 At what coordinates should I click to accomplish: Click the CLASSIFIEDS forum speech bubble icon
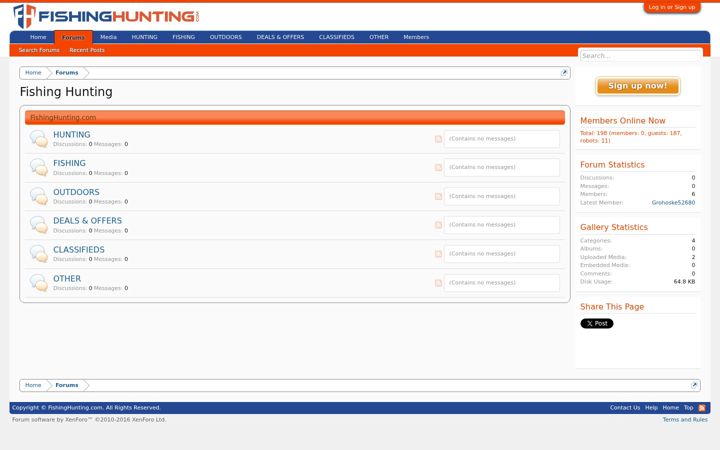(39, 254)
